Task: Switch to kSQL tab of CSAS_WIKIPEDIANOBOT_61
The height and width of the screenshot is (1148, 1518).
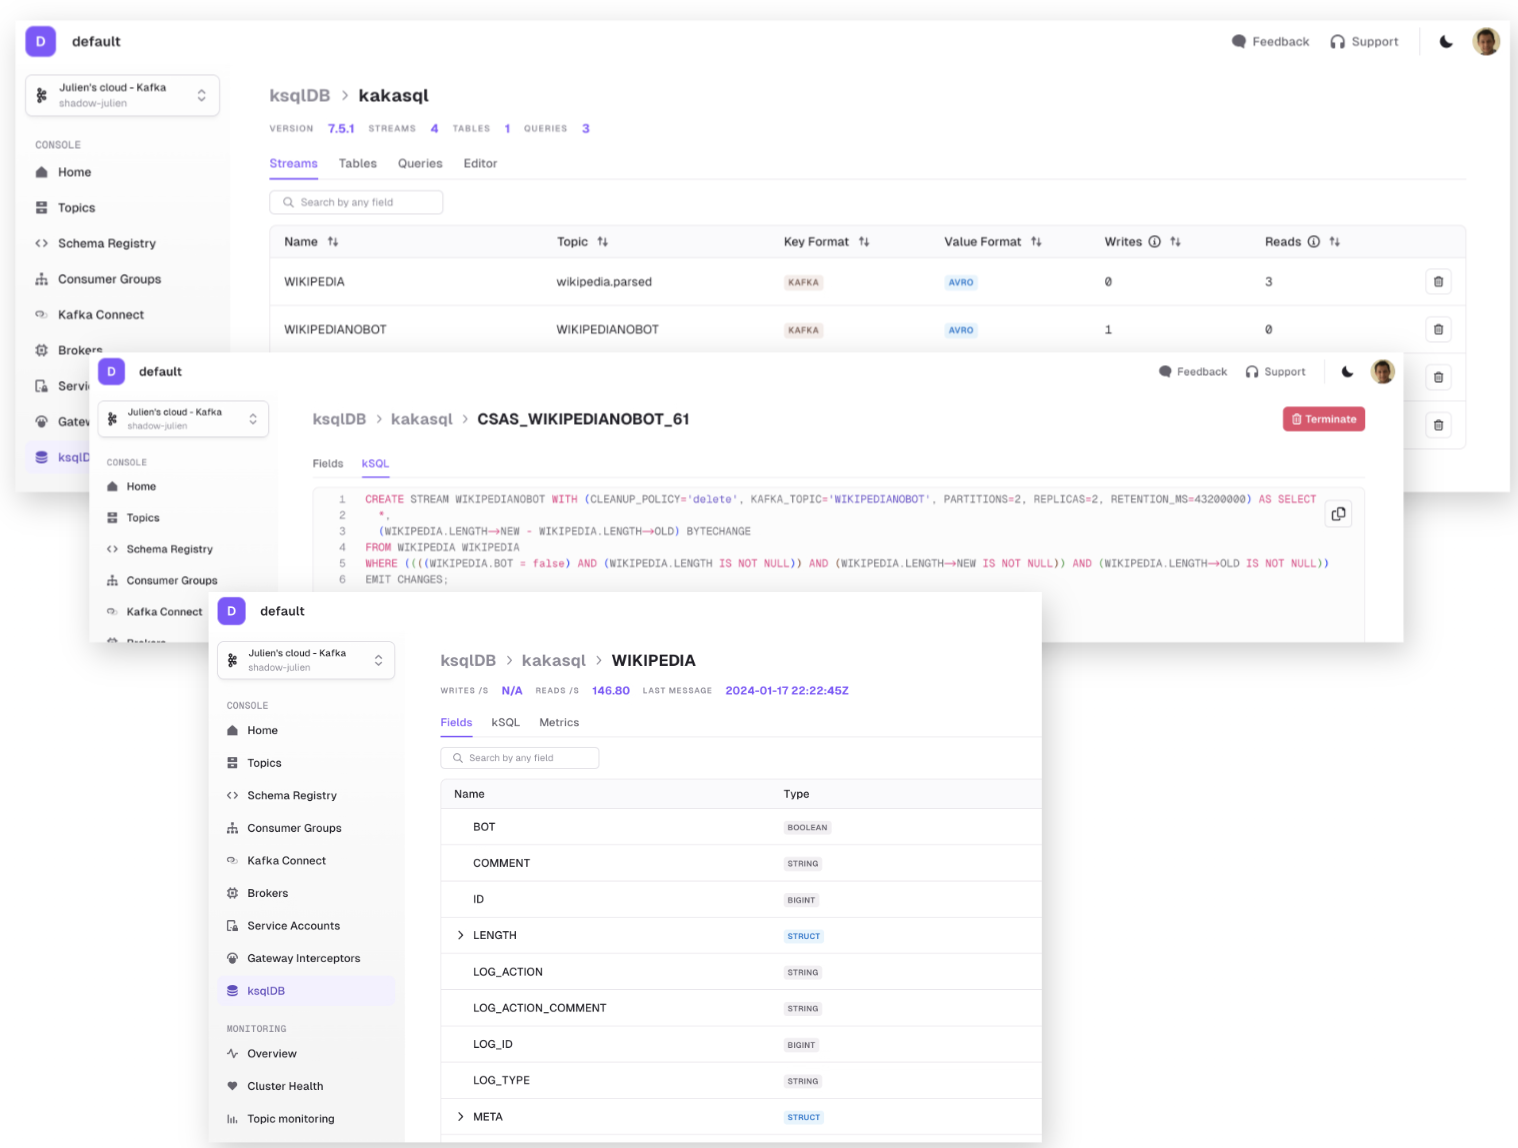Action: point(375,464)
